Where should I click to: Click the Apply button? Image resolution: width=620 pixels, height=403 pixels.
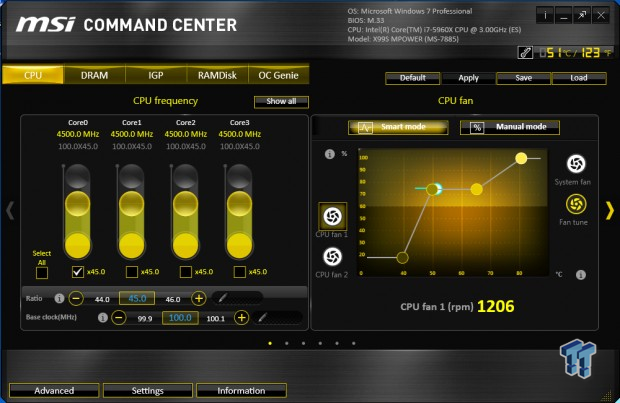[x=468, y=78]
